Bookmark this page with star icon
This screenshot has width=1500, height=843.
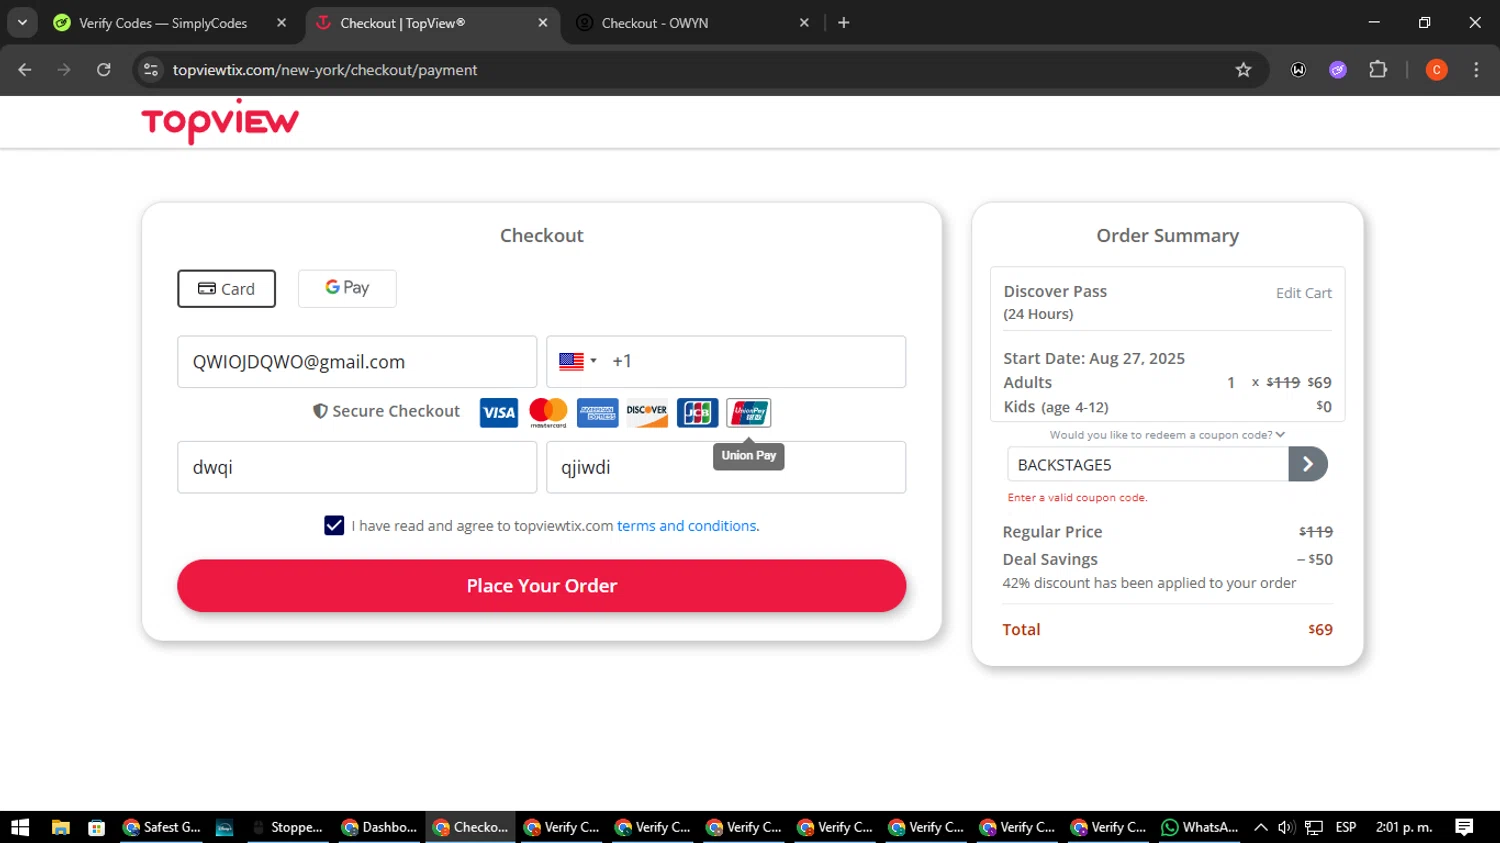tap(1243, 70)
